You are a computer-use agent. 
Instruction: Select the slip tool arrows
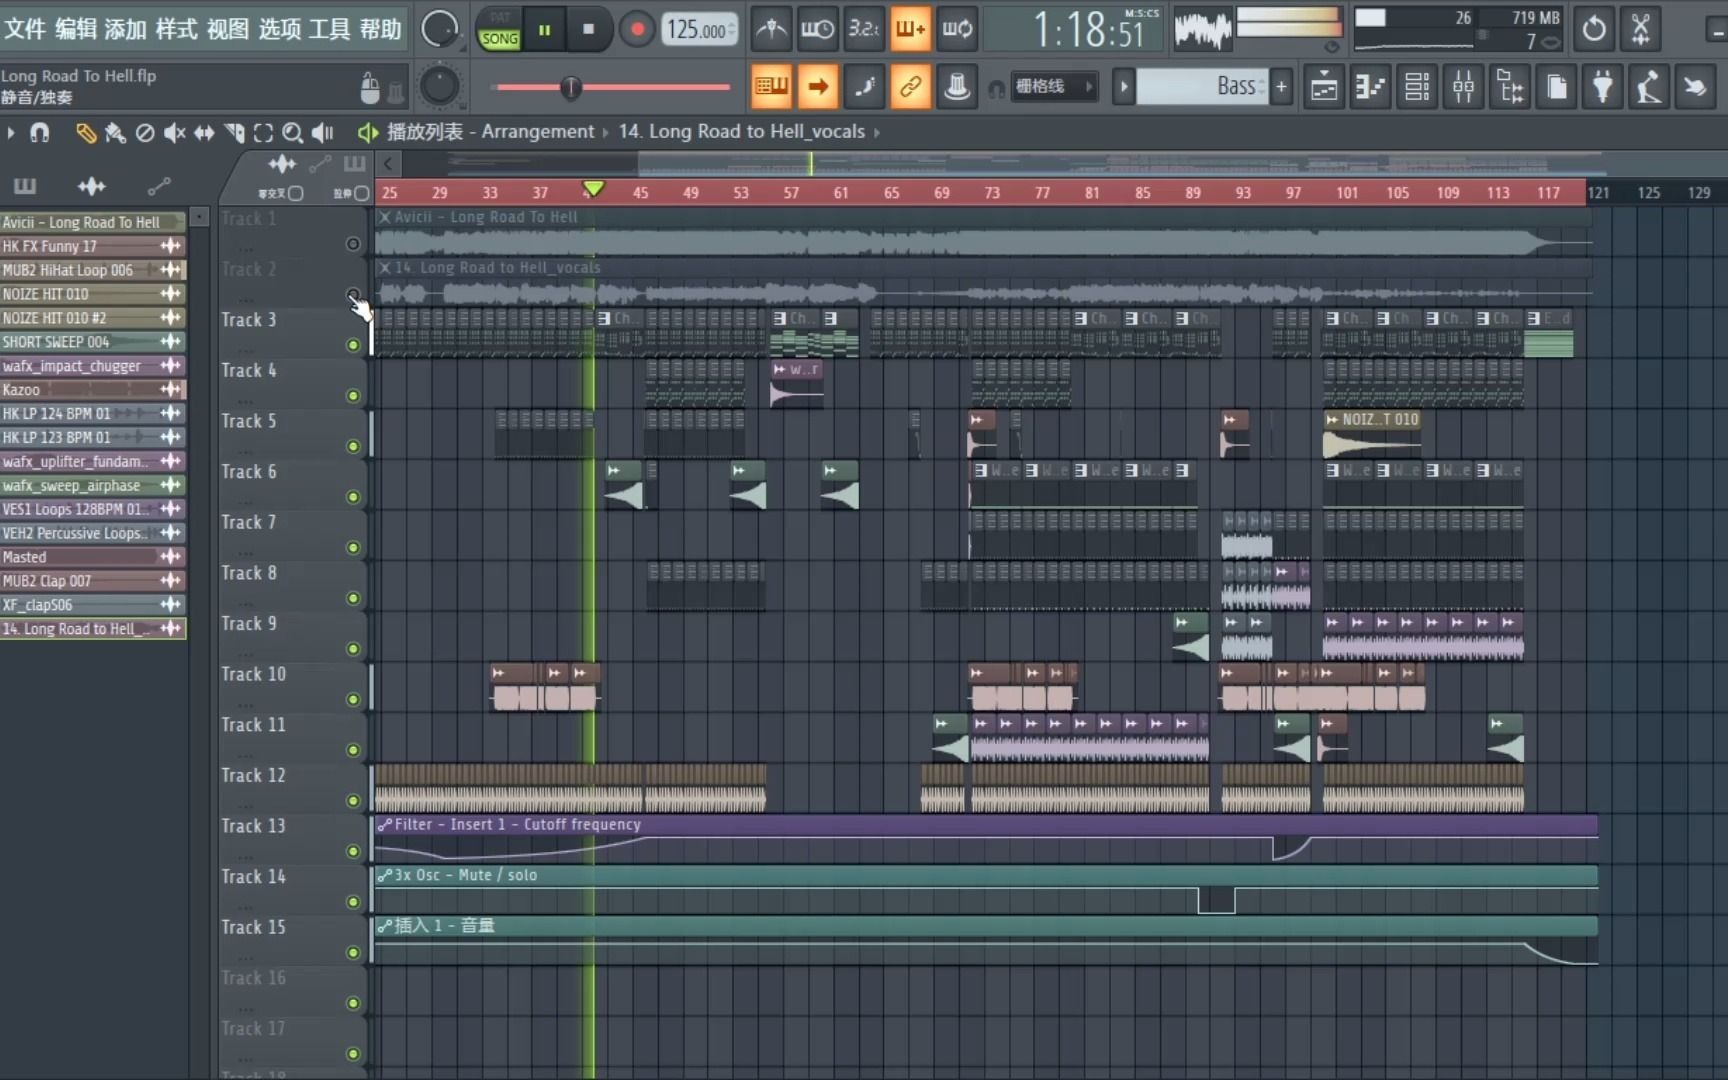(204, 132)
